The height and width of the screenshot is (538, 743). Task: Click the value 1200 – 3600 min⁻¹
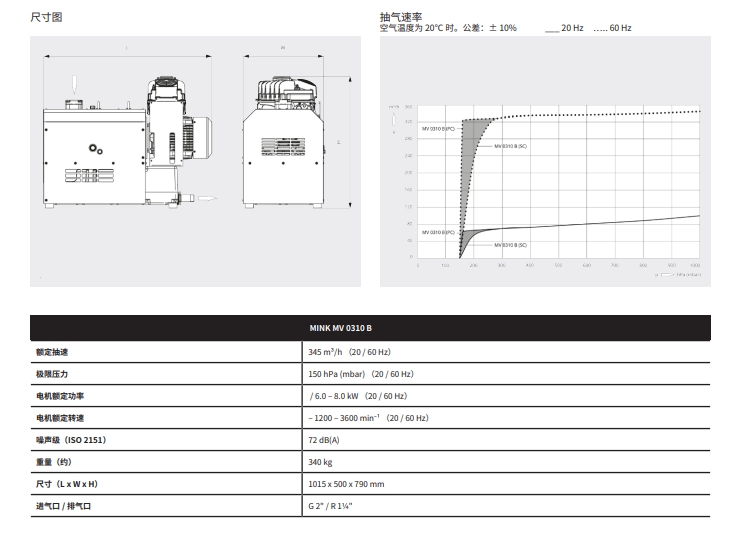pos(347,418)
